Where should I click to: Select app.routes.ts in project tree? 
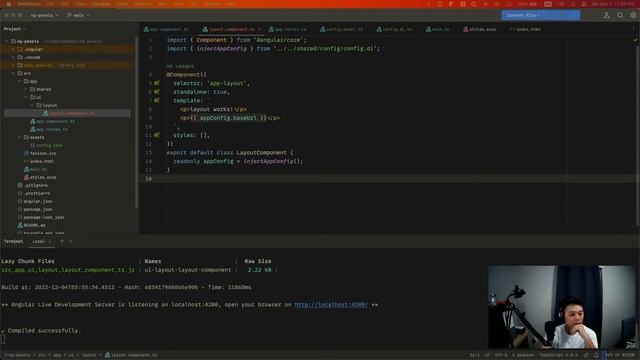(x=49, y=129)
